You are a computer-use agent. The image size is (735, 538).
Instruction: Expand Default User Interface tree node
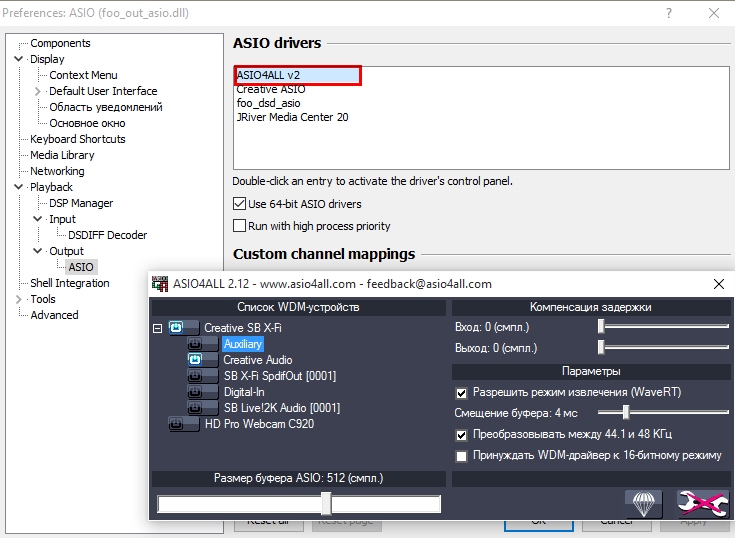(x=38, y=91)
